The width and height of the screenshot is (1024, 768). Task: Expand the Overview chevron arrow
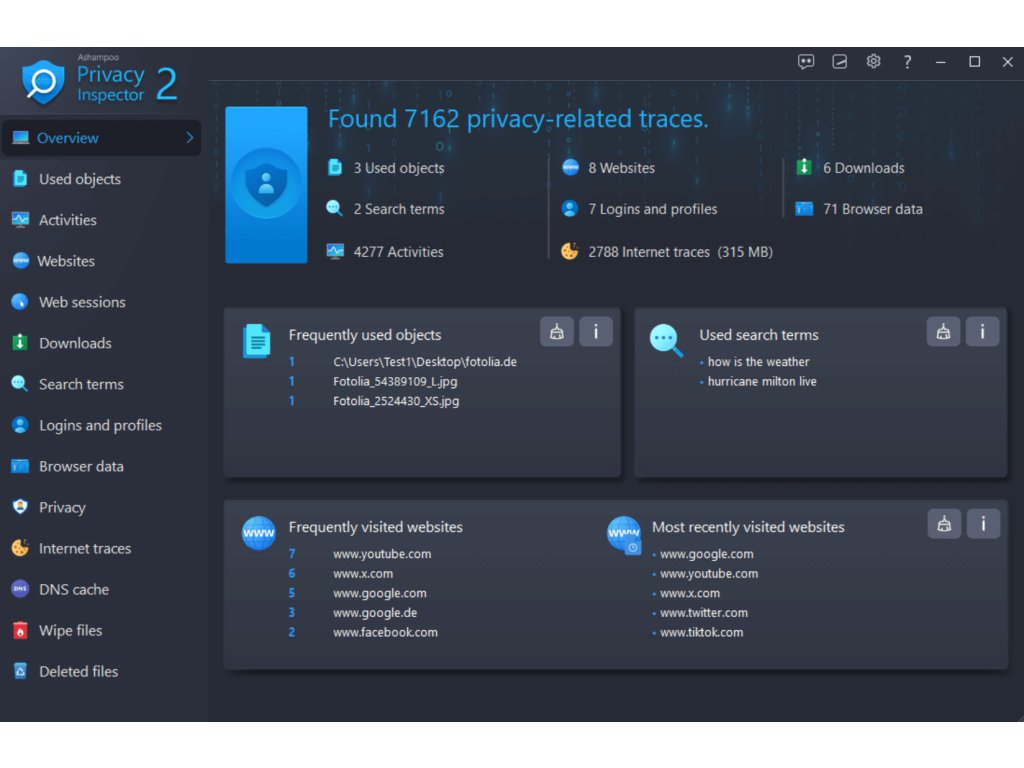pyautogui.click(x=189, y=138)
